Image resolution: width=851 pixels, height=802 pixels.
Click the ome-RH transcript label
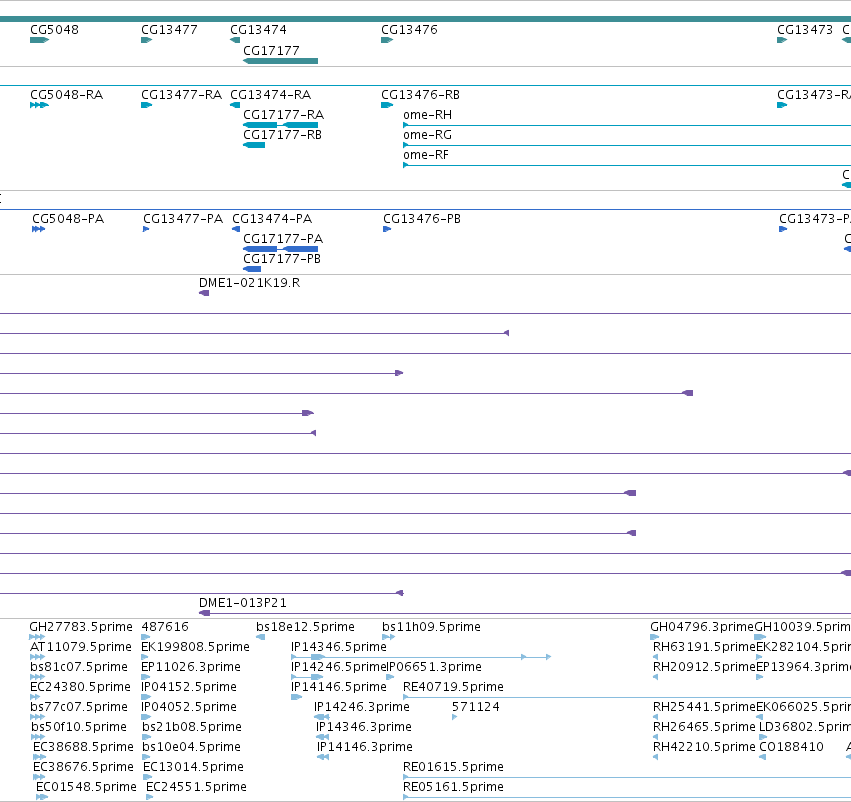(427, 115)
